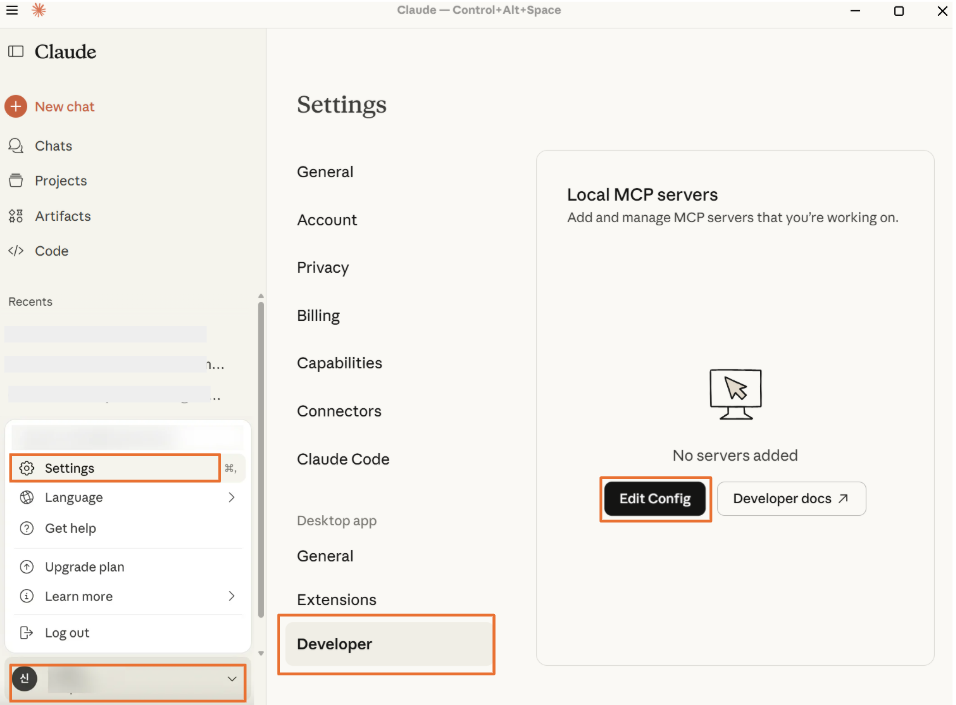
Task: Open the user account dropdown chevron
Action: [x=232, y=680]
